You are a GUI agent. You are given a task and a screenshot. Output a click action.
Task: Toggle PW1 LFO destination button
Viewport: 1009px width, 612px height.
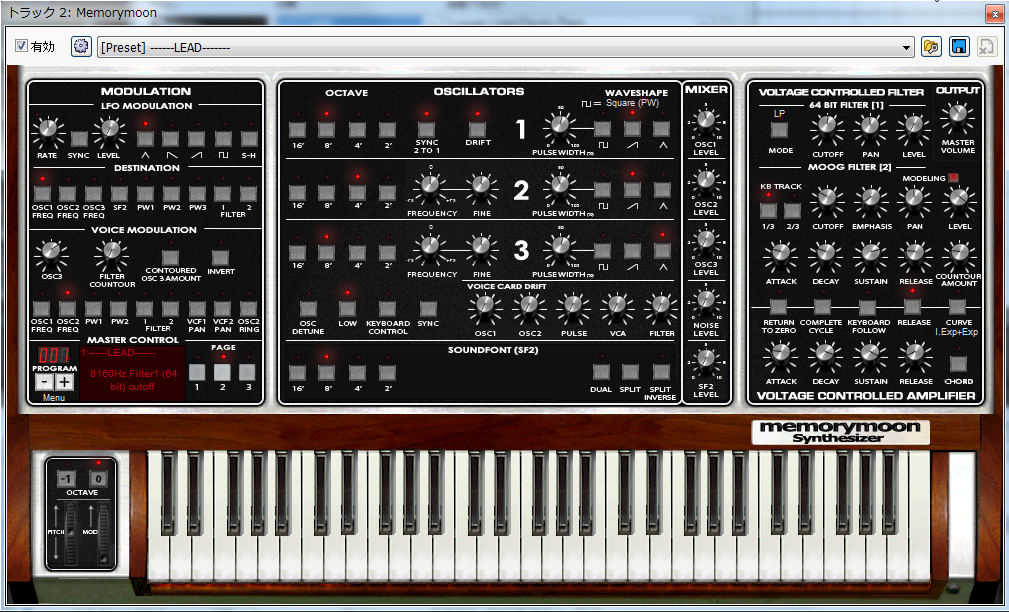[145, 193]
